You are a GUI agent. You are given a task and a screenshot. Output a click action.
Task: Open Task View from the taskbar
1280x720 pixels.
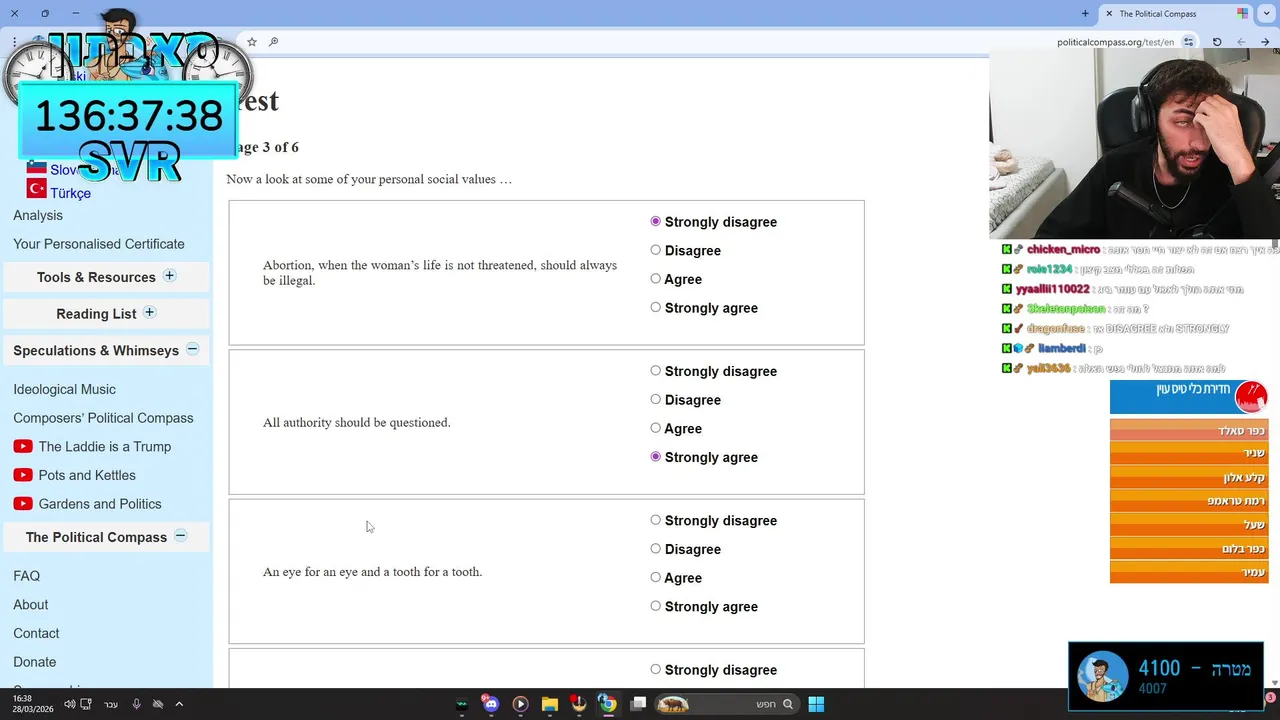[638, 704]
